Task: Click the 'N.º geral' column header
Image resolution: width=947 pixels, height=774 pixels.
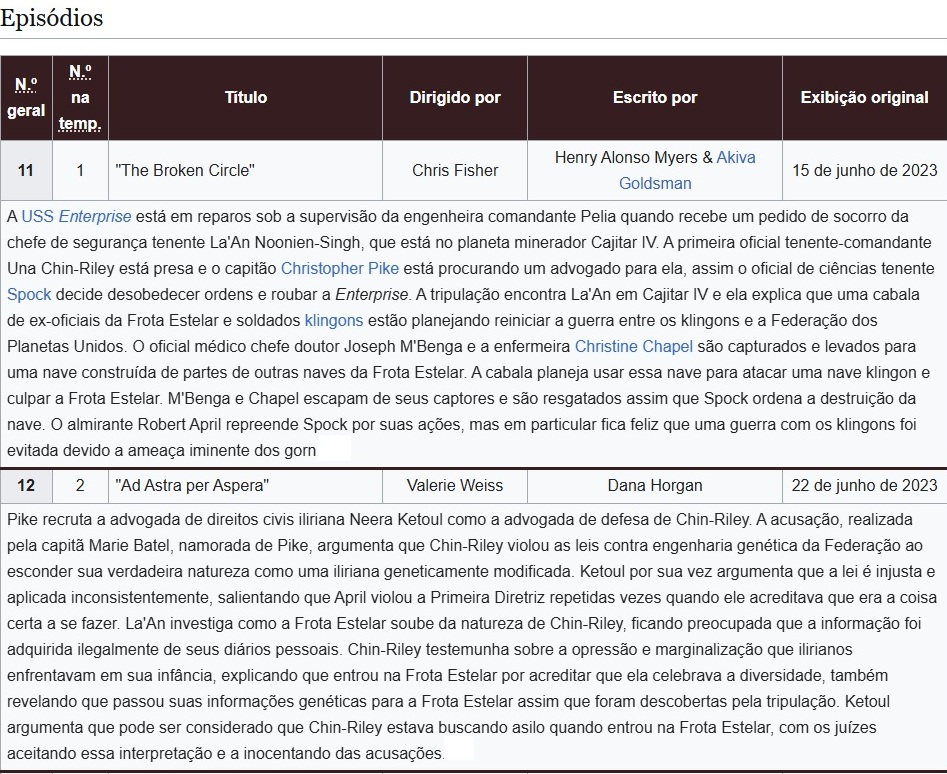Action: [x=26, y=97]
